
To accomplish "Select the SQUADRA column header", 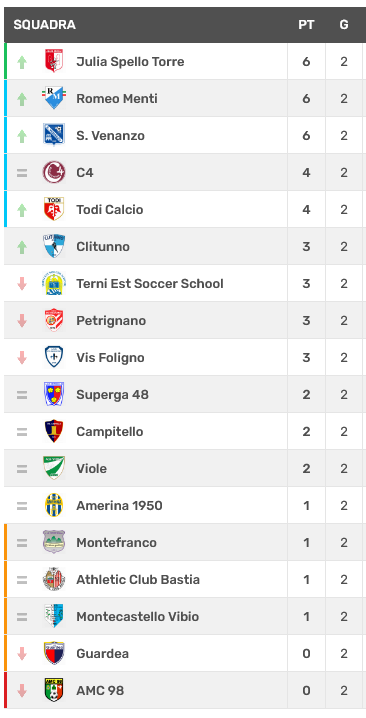I will (x=44, y=25).
